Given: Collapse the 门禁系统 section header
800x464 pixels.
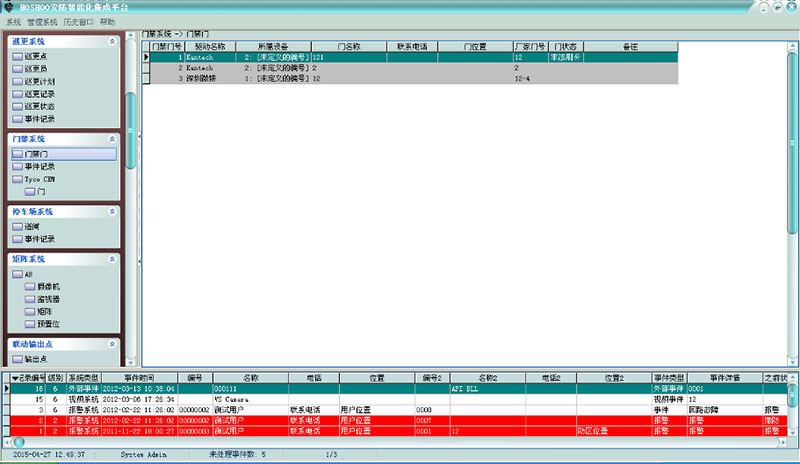Looking at the screenshot, I should 113,139.
